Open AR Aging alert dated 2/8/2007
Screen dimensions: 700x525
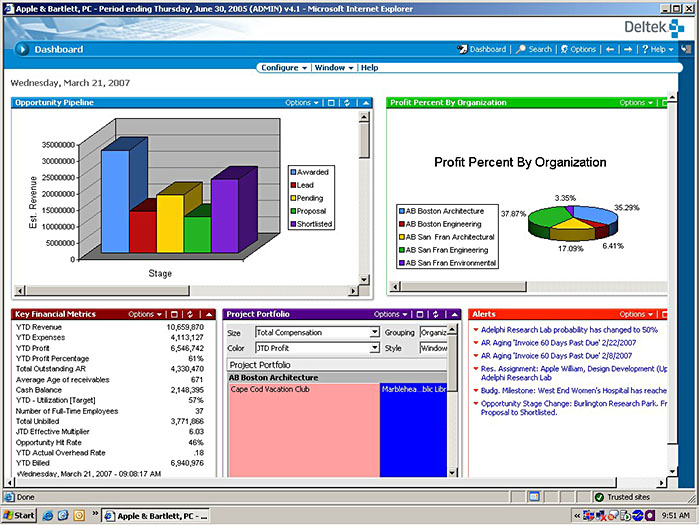(x=556, y=356)
